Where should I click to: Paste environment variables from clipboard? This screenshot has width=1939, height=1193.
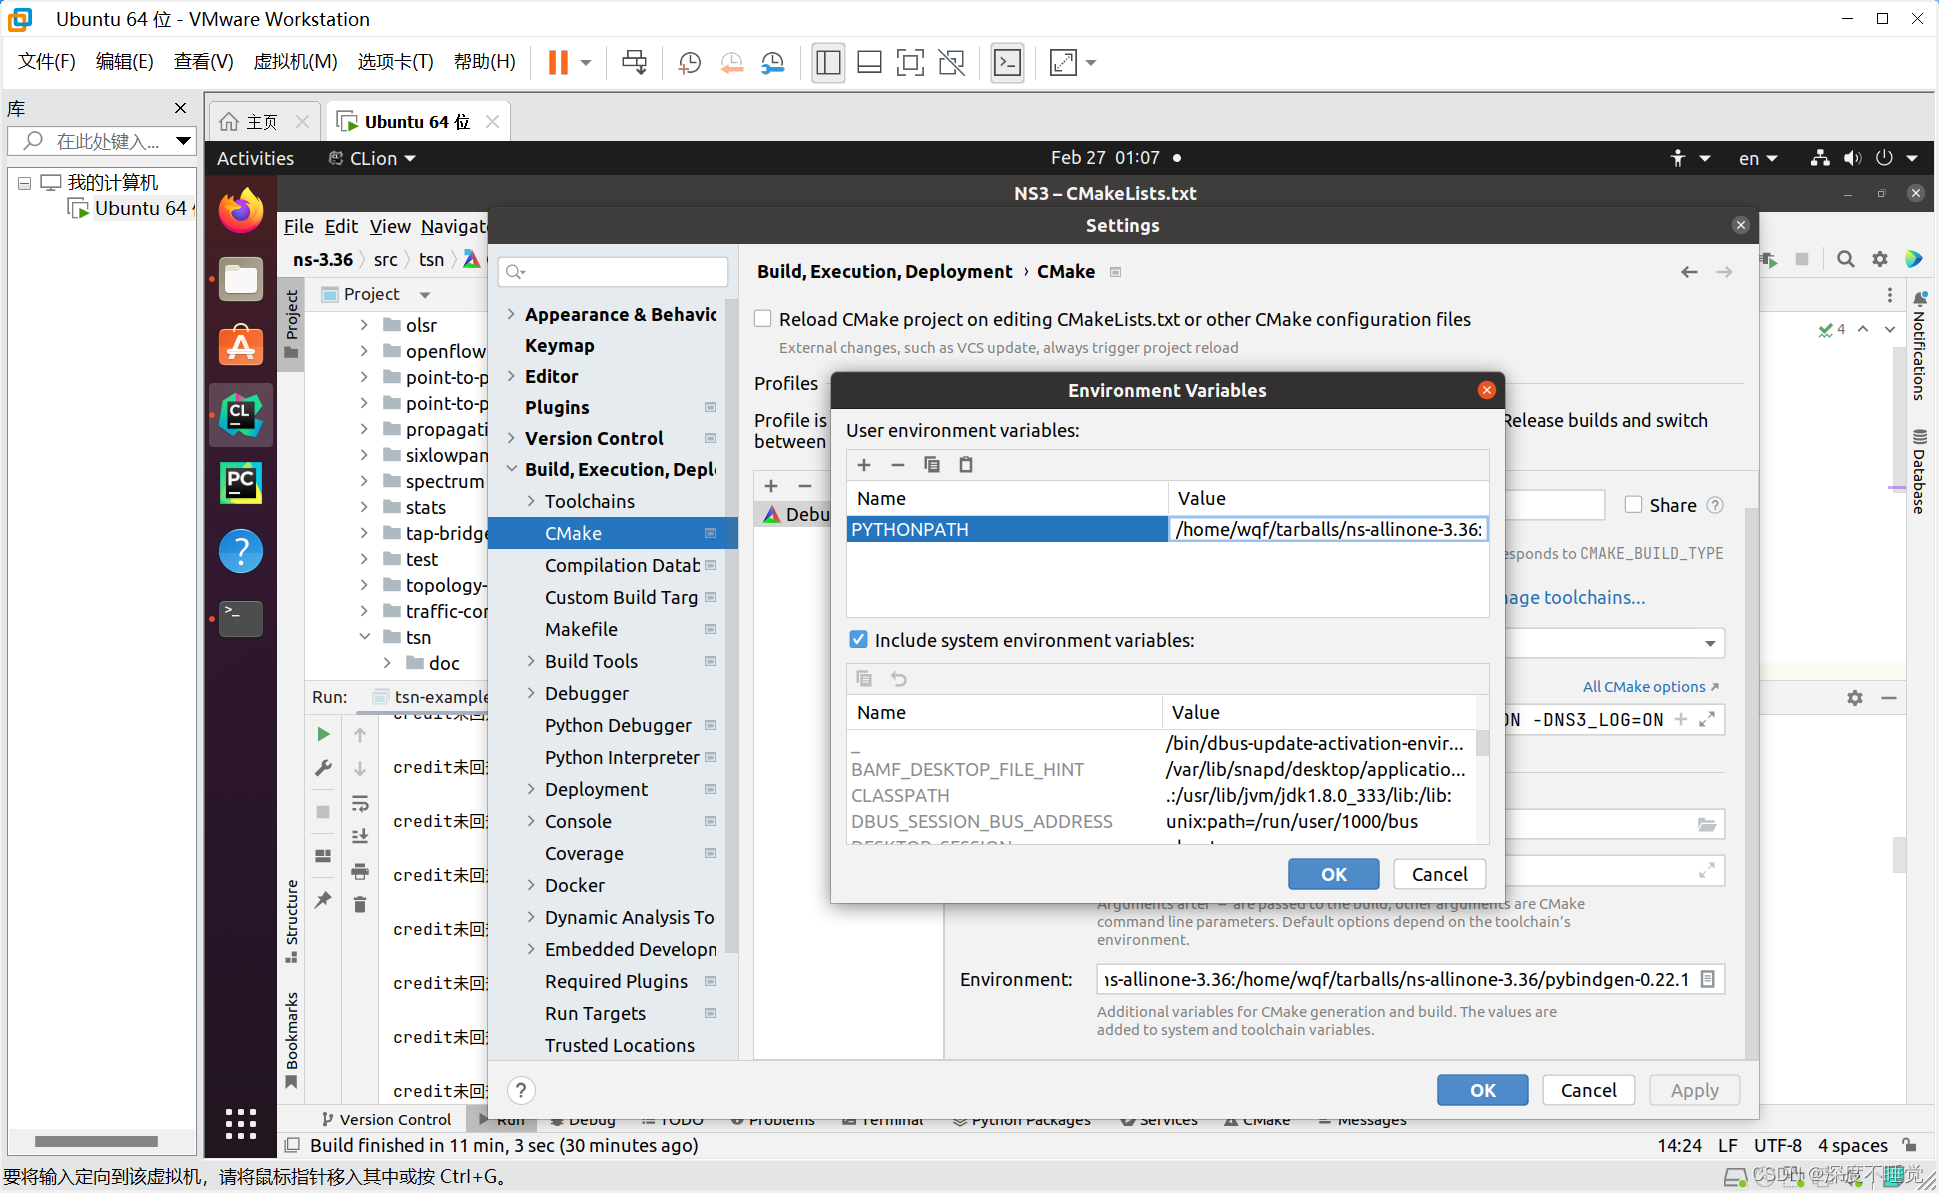tap(965, 464)
